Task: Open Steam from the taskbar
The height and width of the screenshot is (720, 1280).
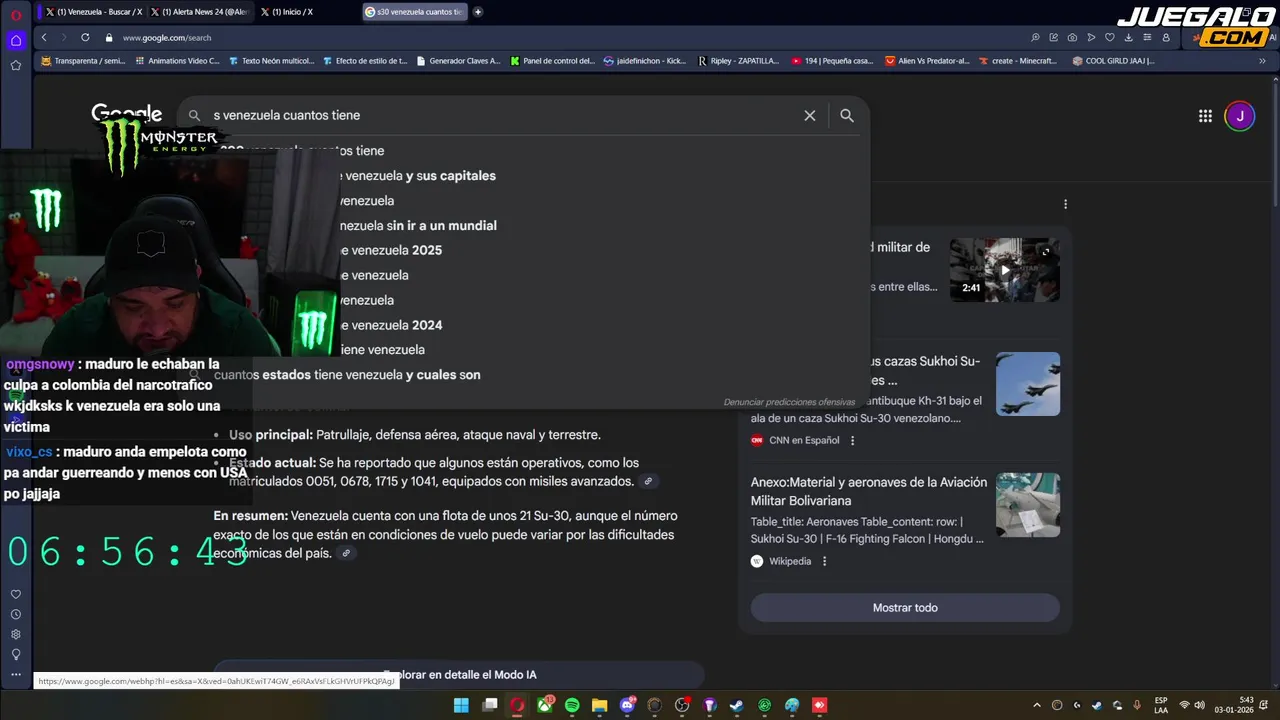Action: click(x=737, y=705)
